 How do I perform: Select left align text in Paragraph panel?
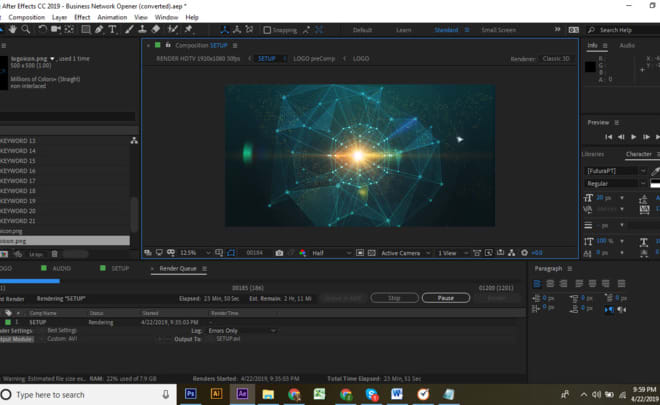click(537, 284)
